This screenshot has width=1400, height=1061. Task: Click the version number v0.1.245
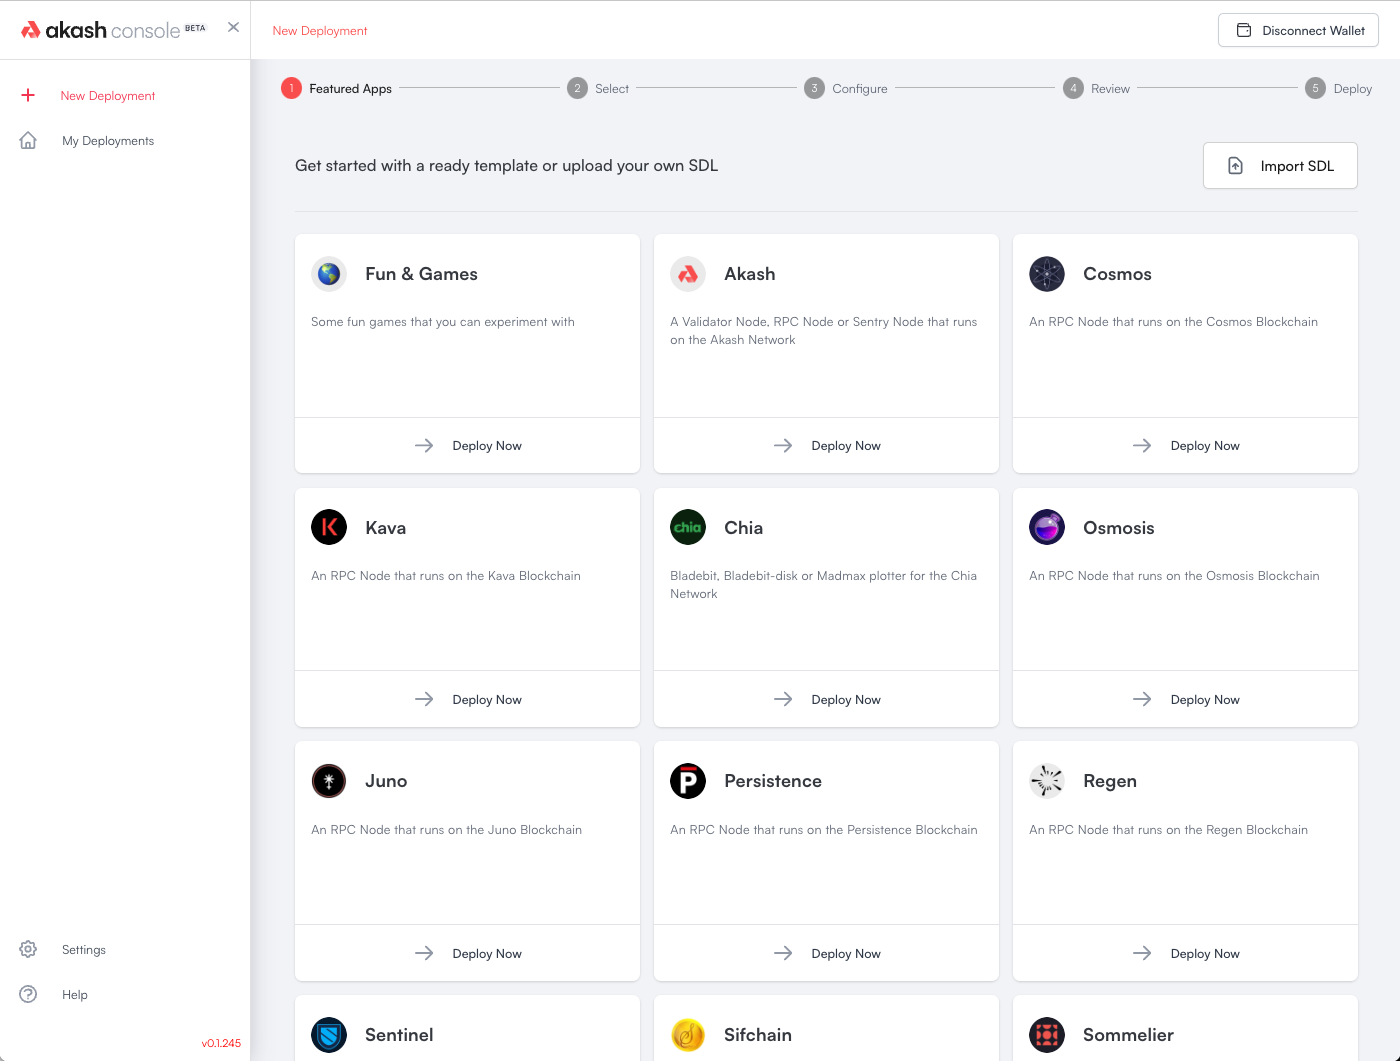[221, 1043]
